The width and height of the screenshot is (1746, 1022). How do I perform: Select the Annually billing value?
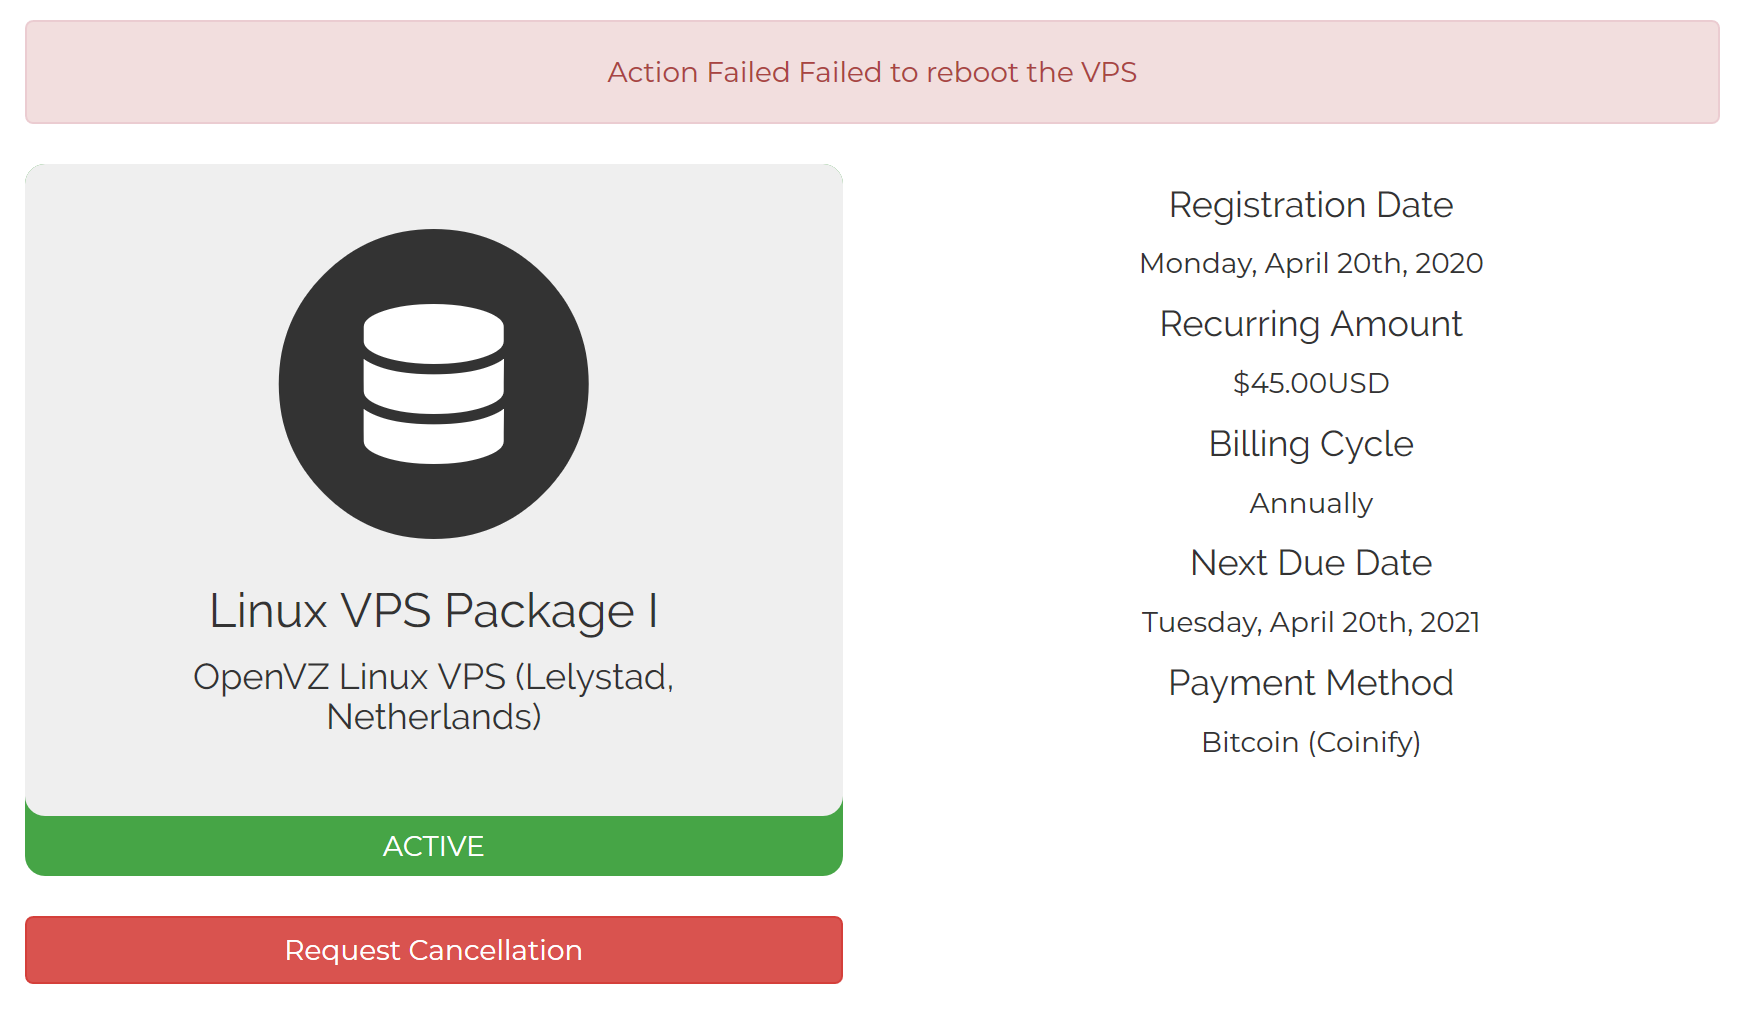(x=1310, y=503)
